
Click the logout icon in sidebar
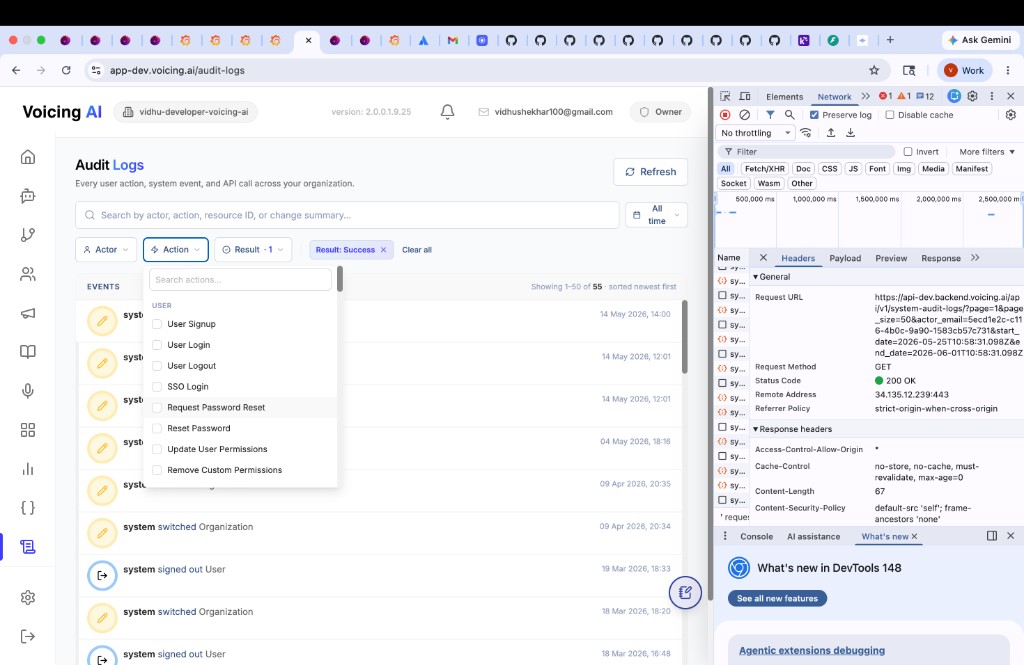click(x=27, y=636)
